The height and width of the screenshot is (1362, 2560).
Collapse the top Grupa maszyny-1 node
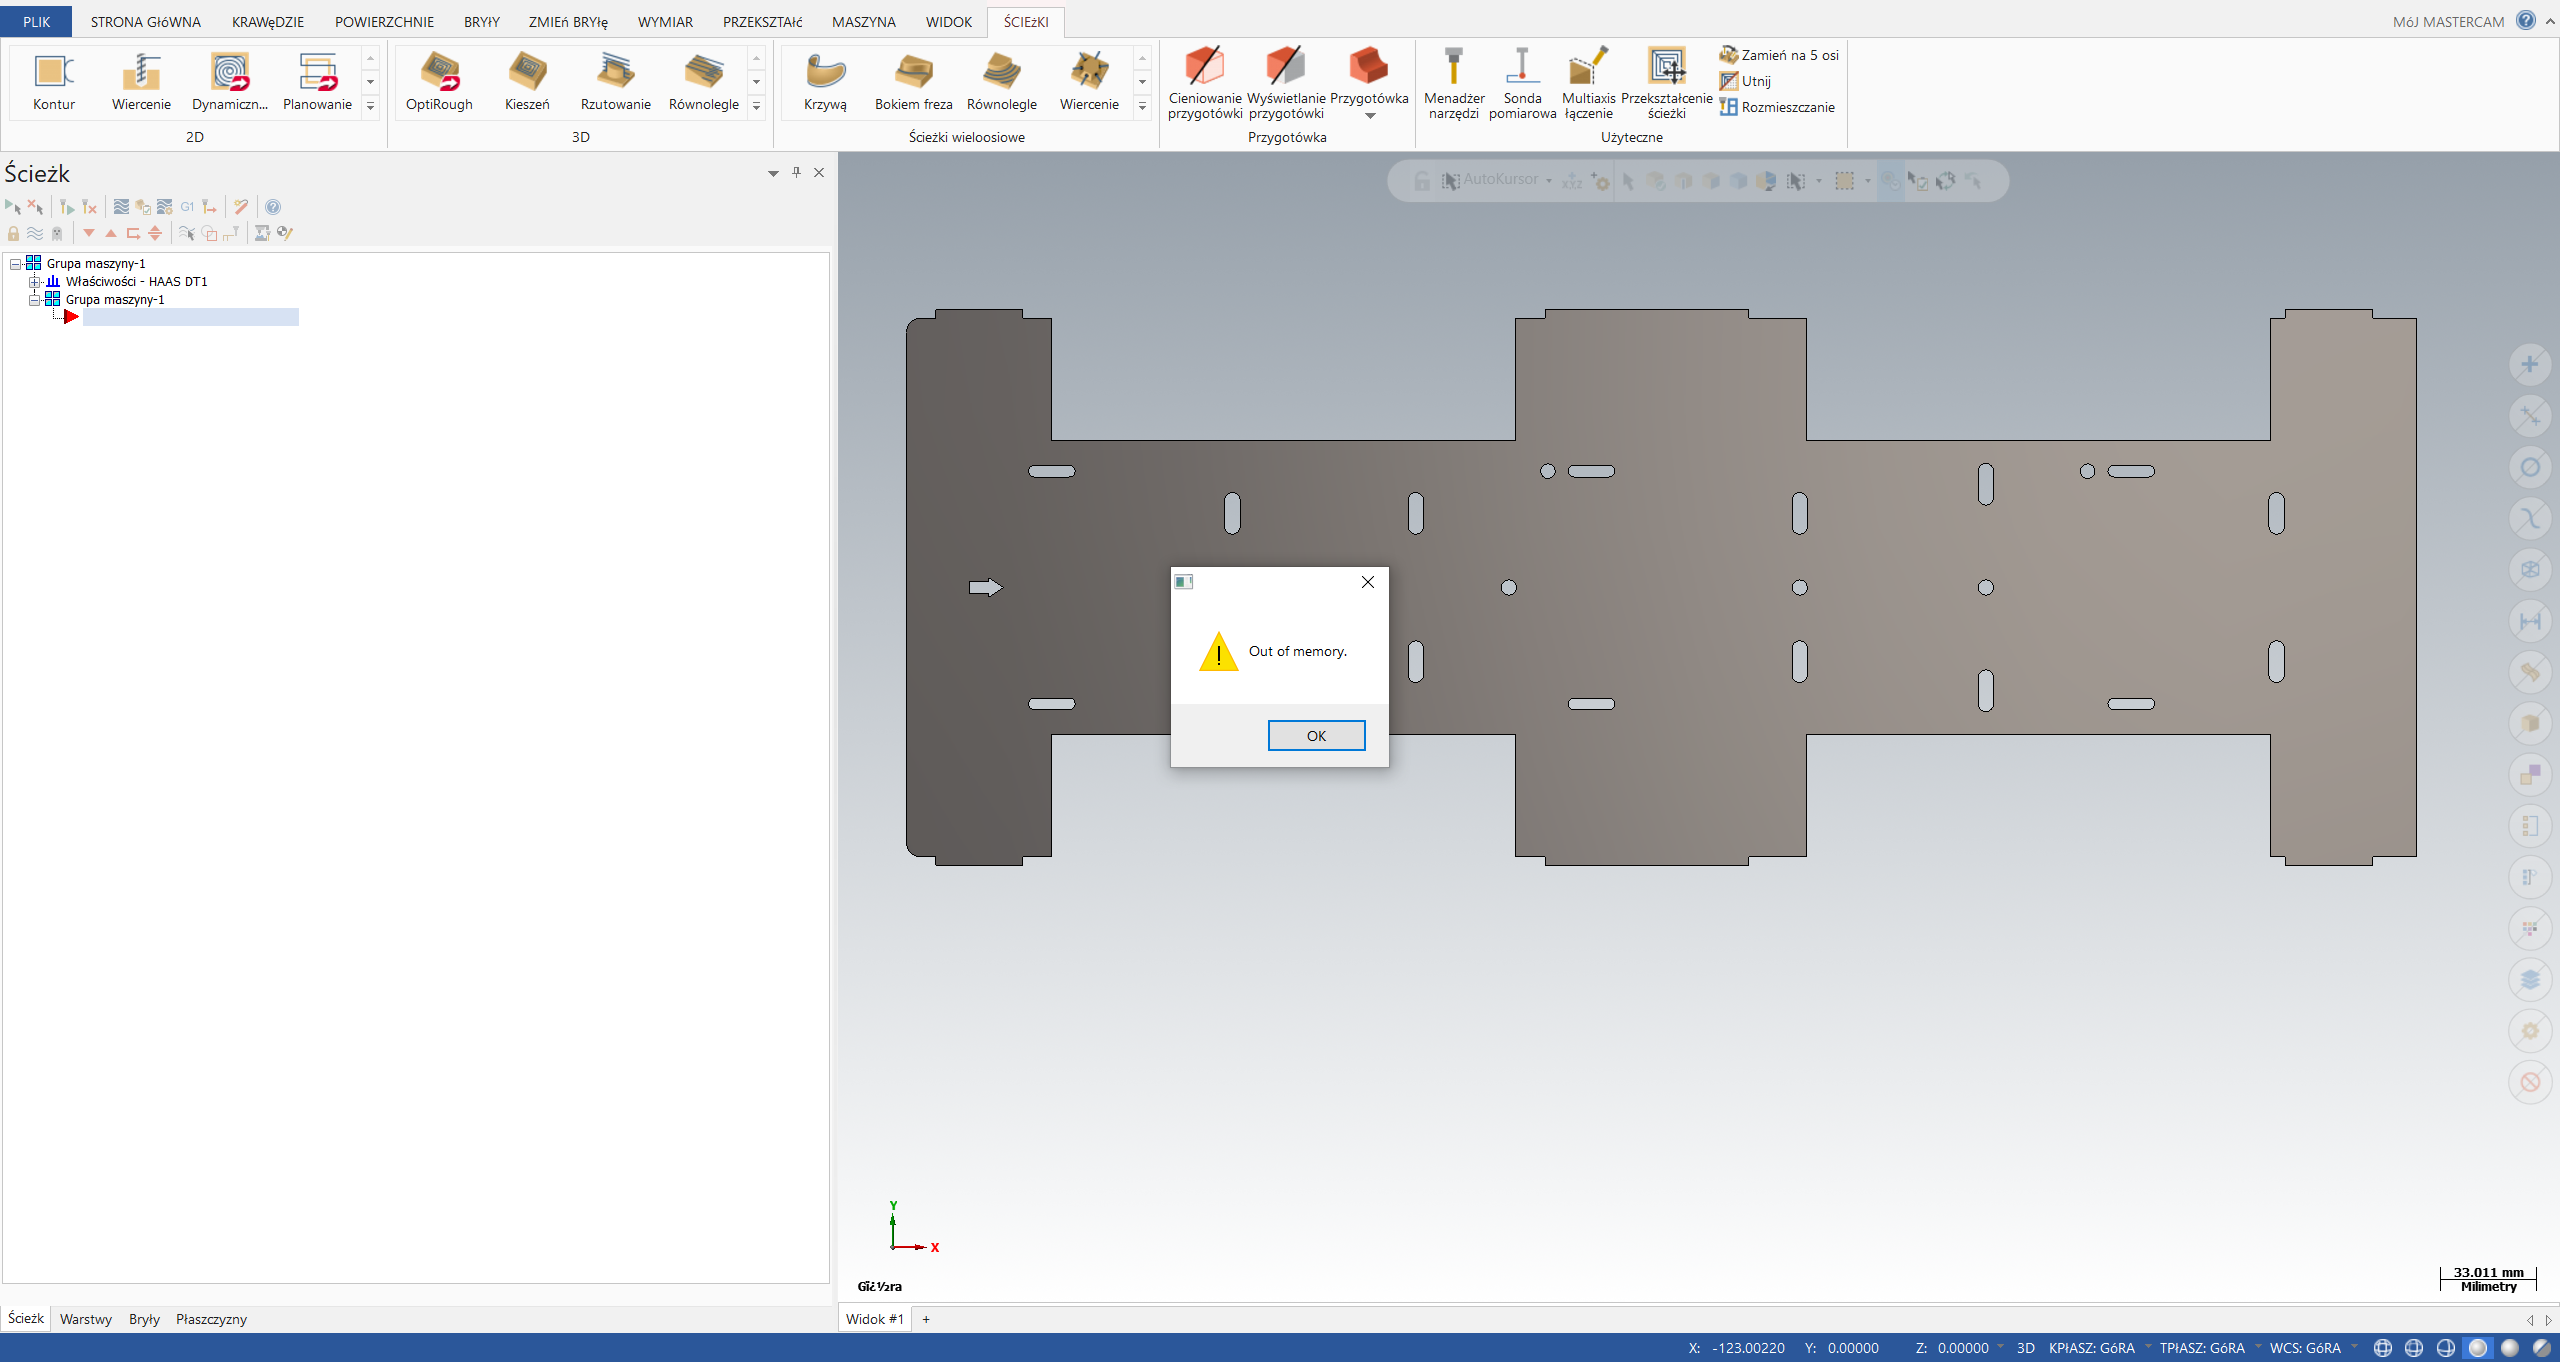[x=15, y=264]
